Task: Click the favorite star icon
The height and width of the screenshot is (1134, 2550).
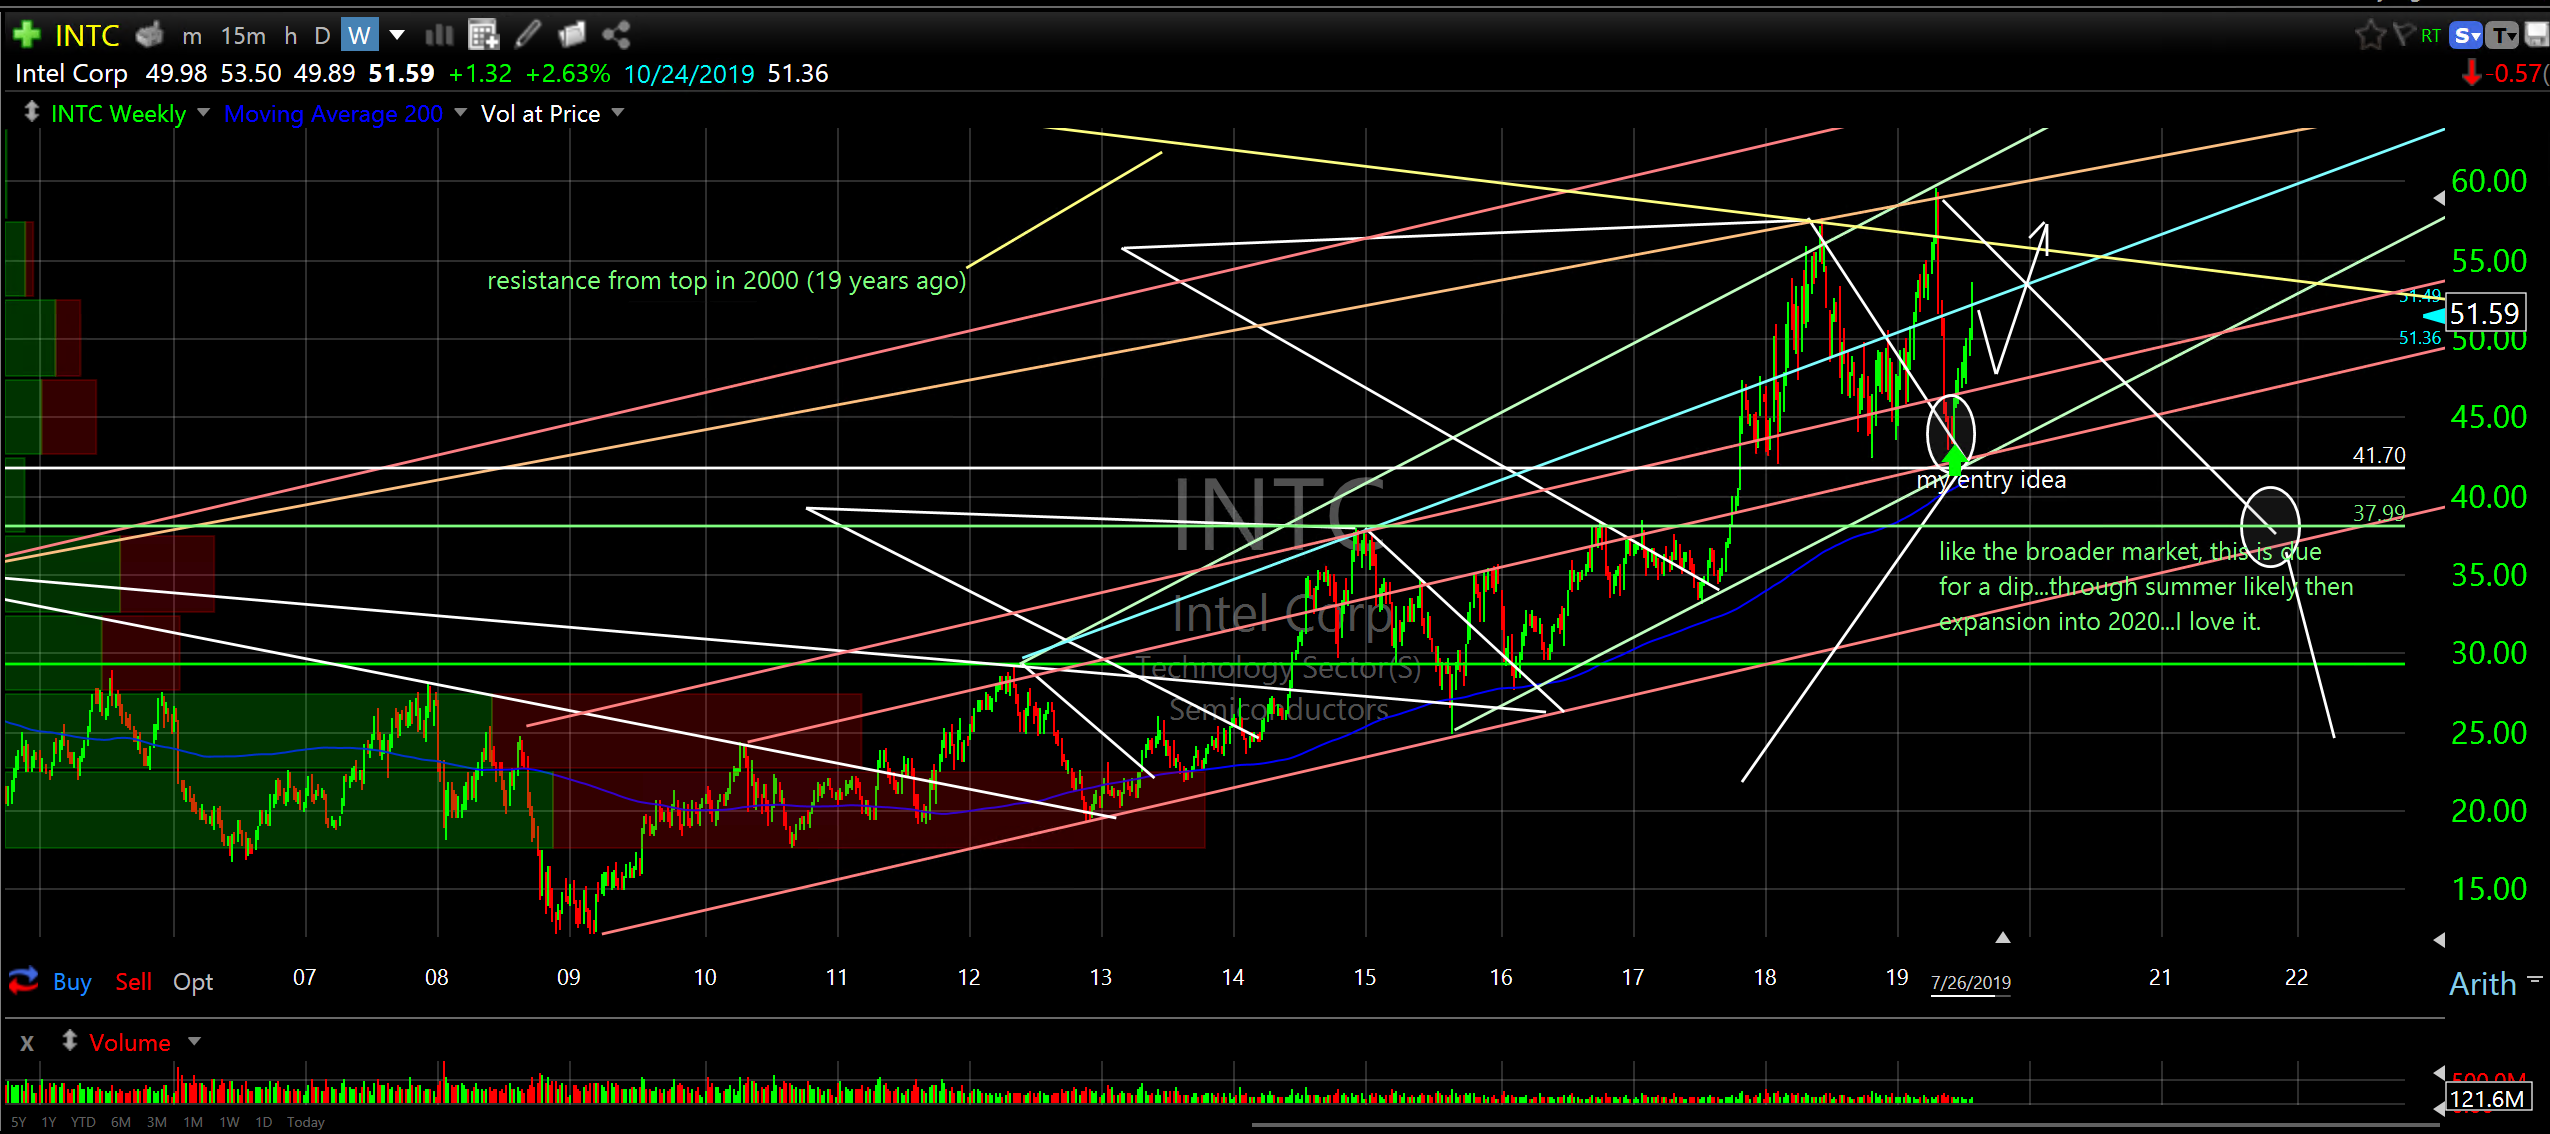Action: (x=2369, y=35)
